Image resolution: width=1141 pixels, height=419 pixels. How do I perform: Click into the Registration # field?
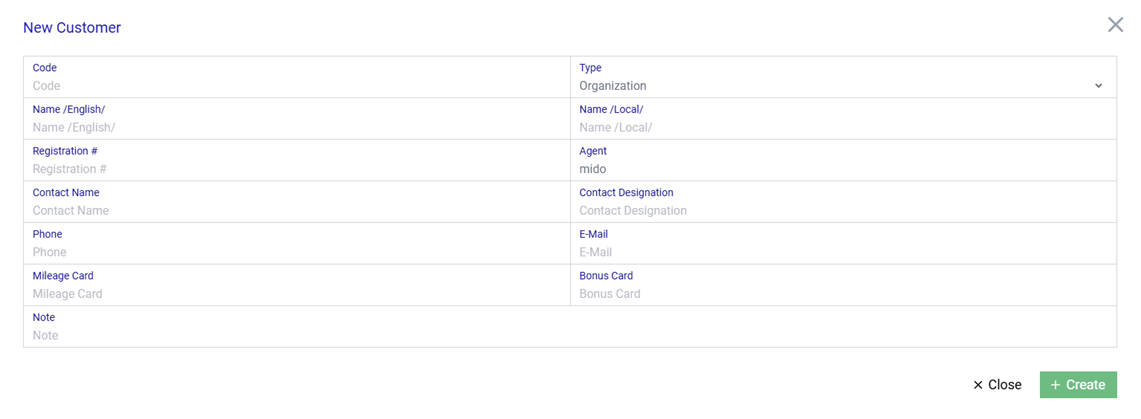[296, 169]
